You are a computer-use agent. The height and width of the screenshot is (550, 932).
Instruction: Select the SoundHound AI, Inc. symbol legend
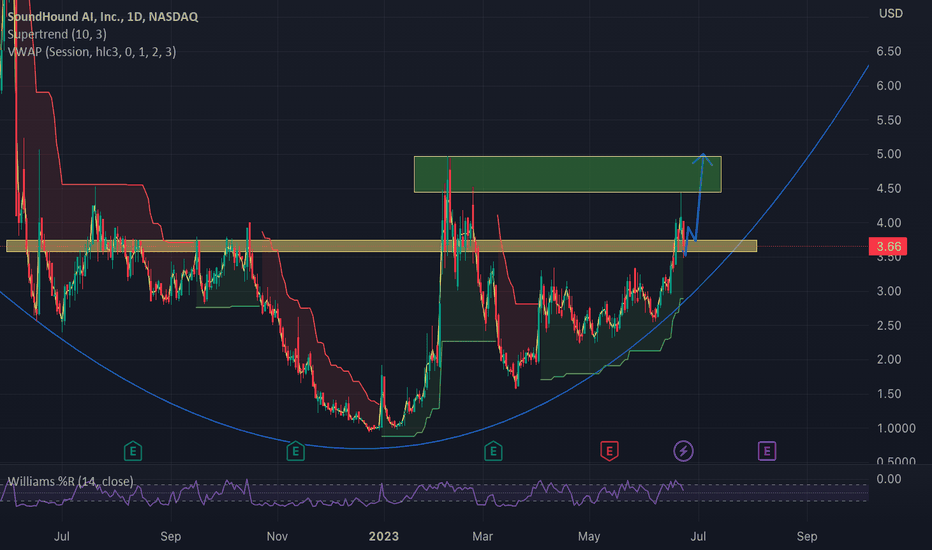[x=103, y=17]
